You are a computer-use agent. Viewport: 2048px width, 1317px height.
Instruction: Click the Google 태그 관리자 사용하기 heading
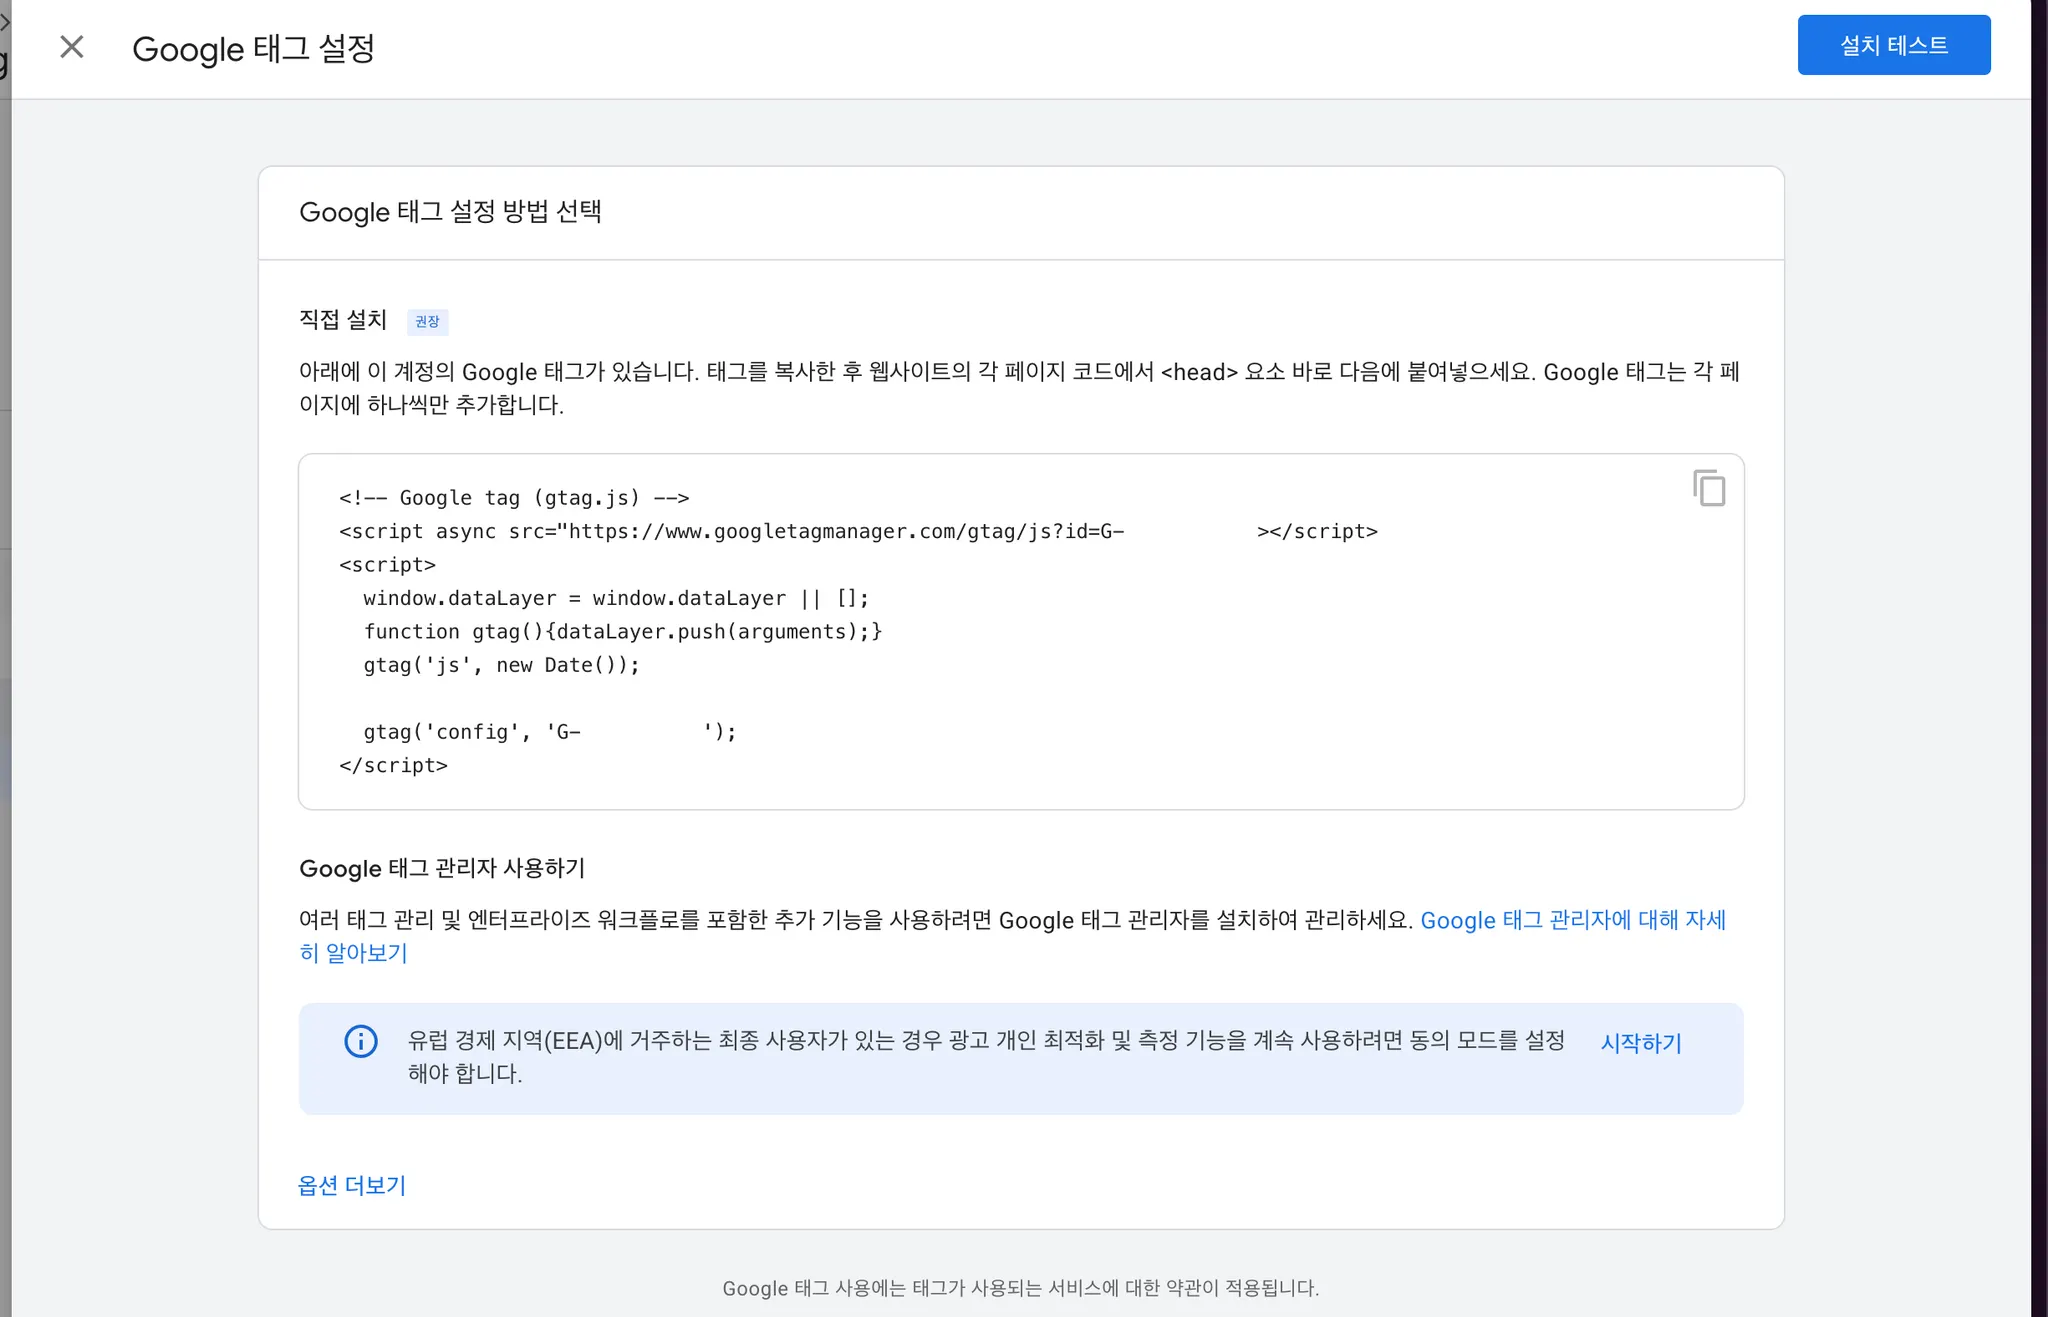[442, 868]
